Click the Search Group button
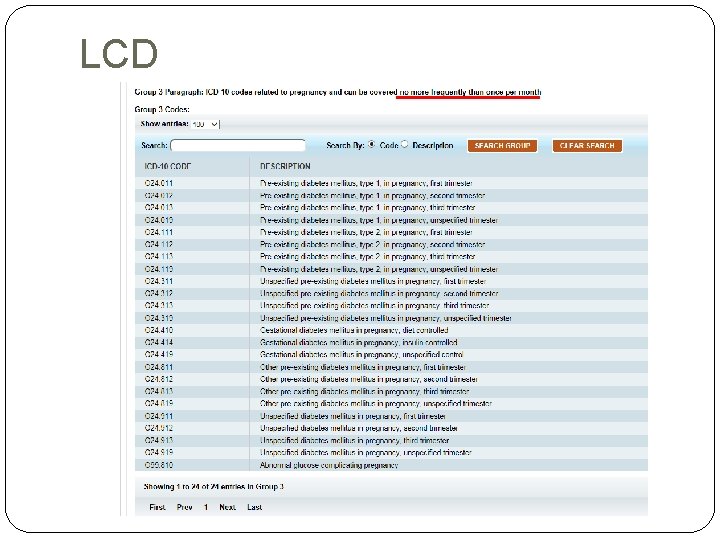Image resolution: width=720 pixels, height=540 pixels. point(502,146)
